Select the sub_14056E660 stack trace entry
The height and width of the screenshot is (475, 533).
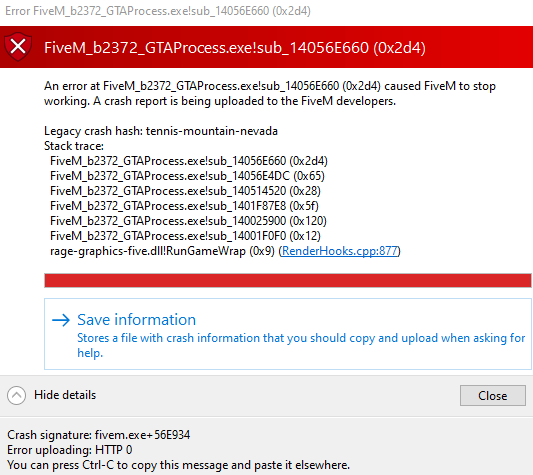[x=189, y=161]
